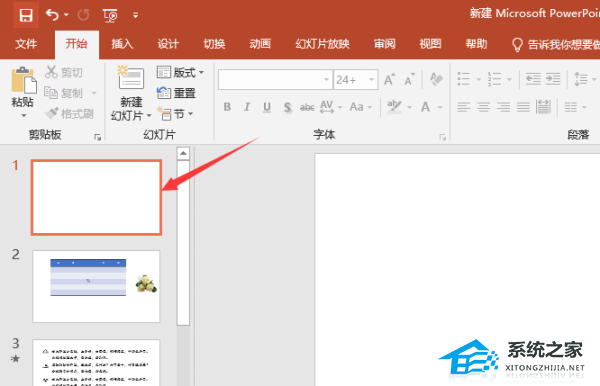The image size is (600, 386).
Task: Center align text
Action: point(484,107)
